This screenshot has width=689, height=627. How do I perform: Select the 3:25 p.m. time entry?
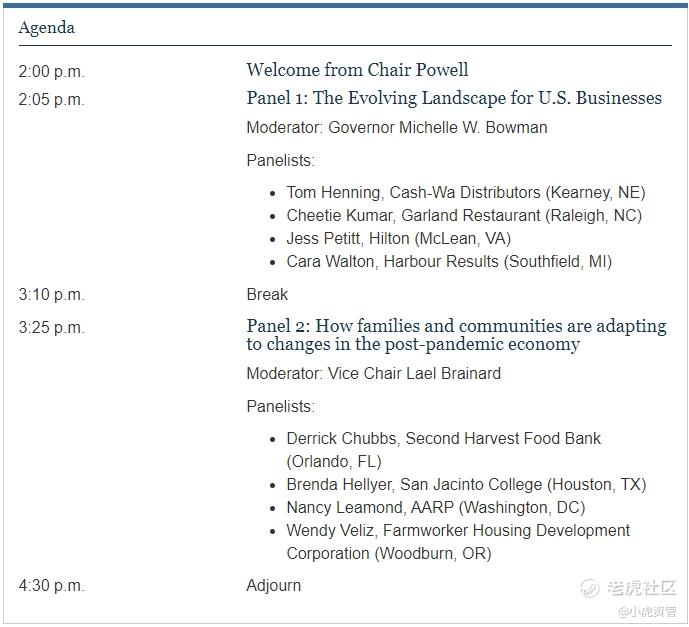click(51, 328)
